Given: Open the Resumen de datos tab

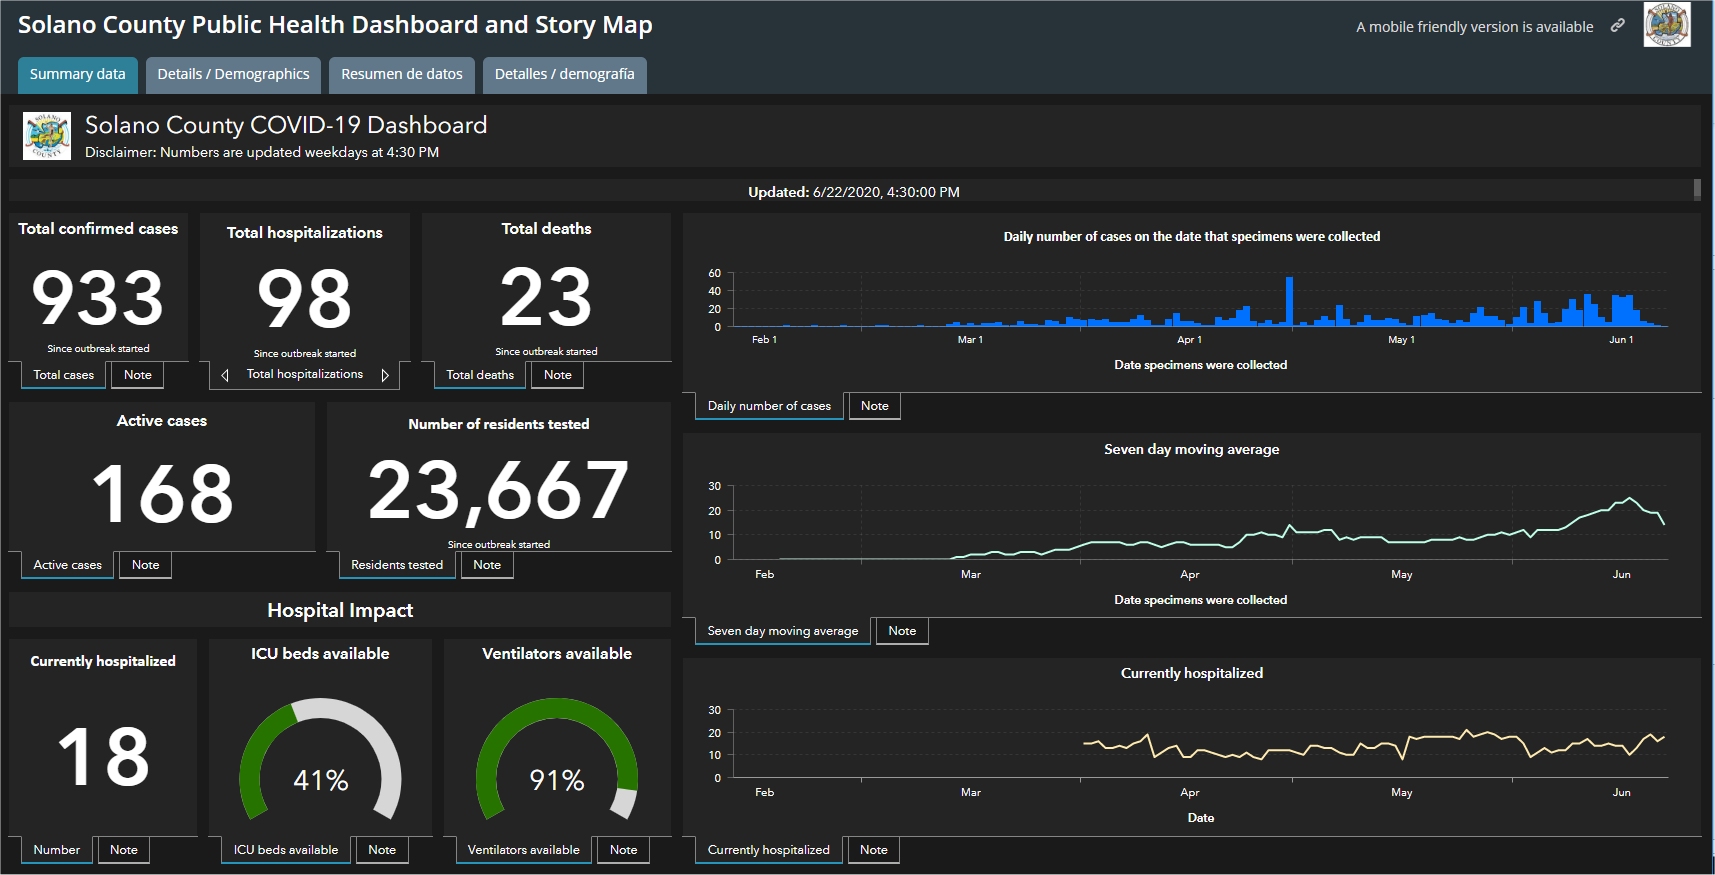Looking at the screenshot, I should tap(401, 75).
